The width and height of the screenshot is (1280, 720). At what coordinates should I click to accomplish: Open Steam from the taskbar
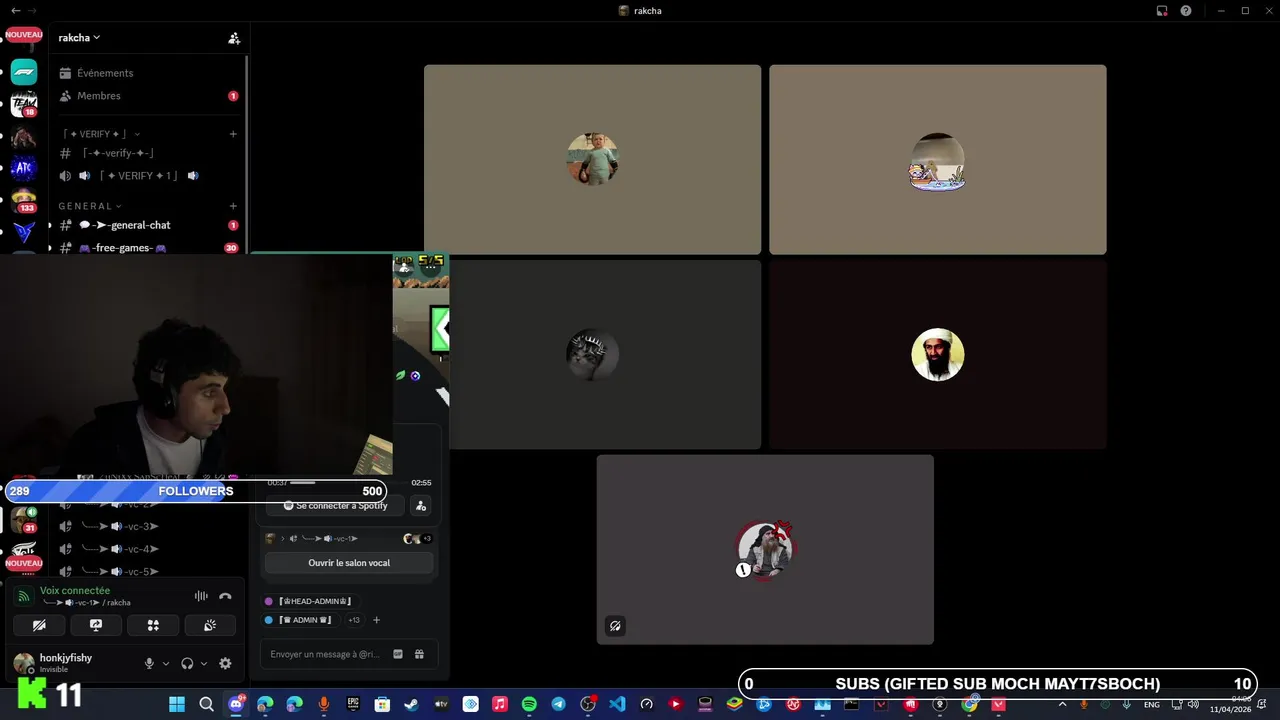point(412,704)
